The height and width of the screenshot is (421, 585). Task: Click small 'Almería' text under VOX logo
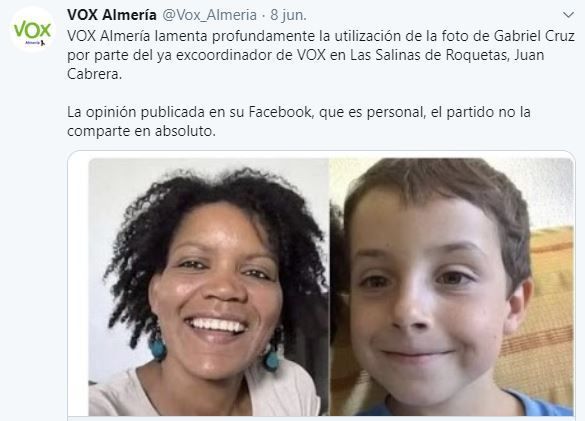[x=33, y=43]
